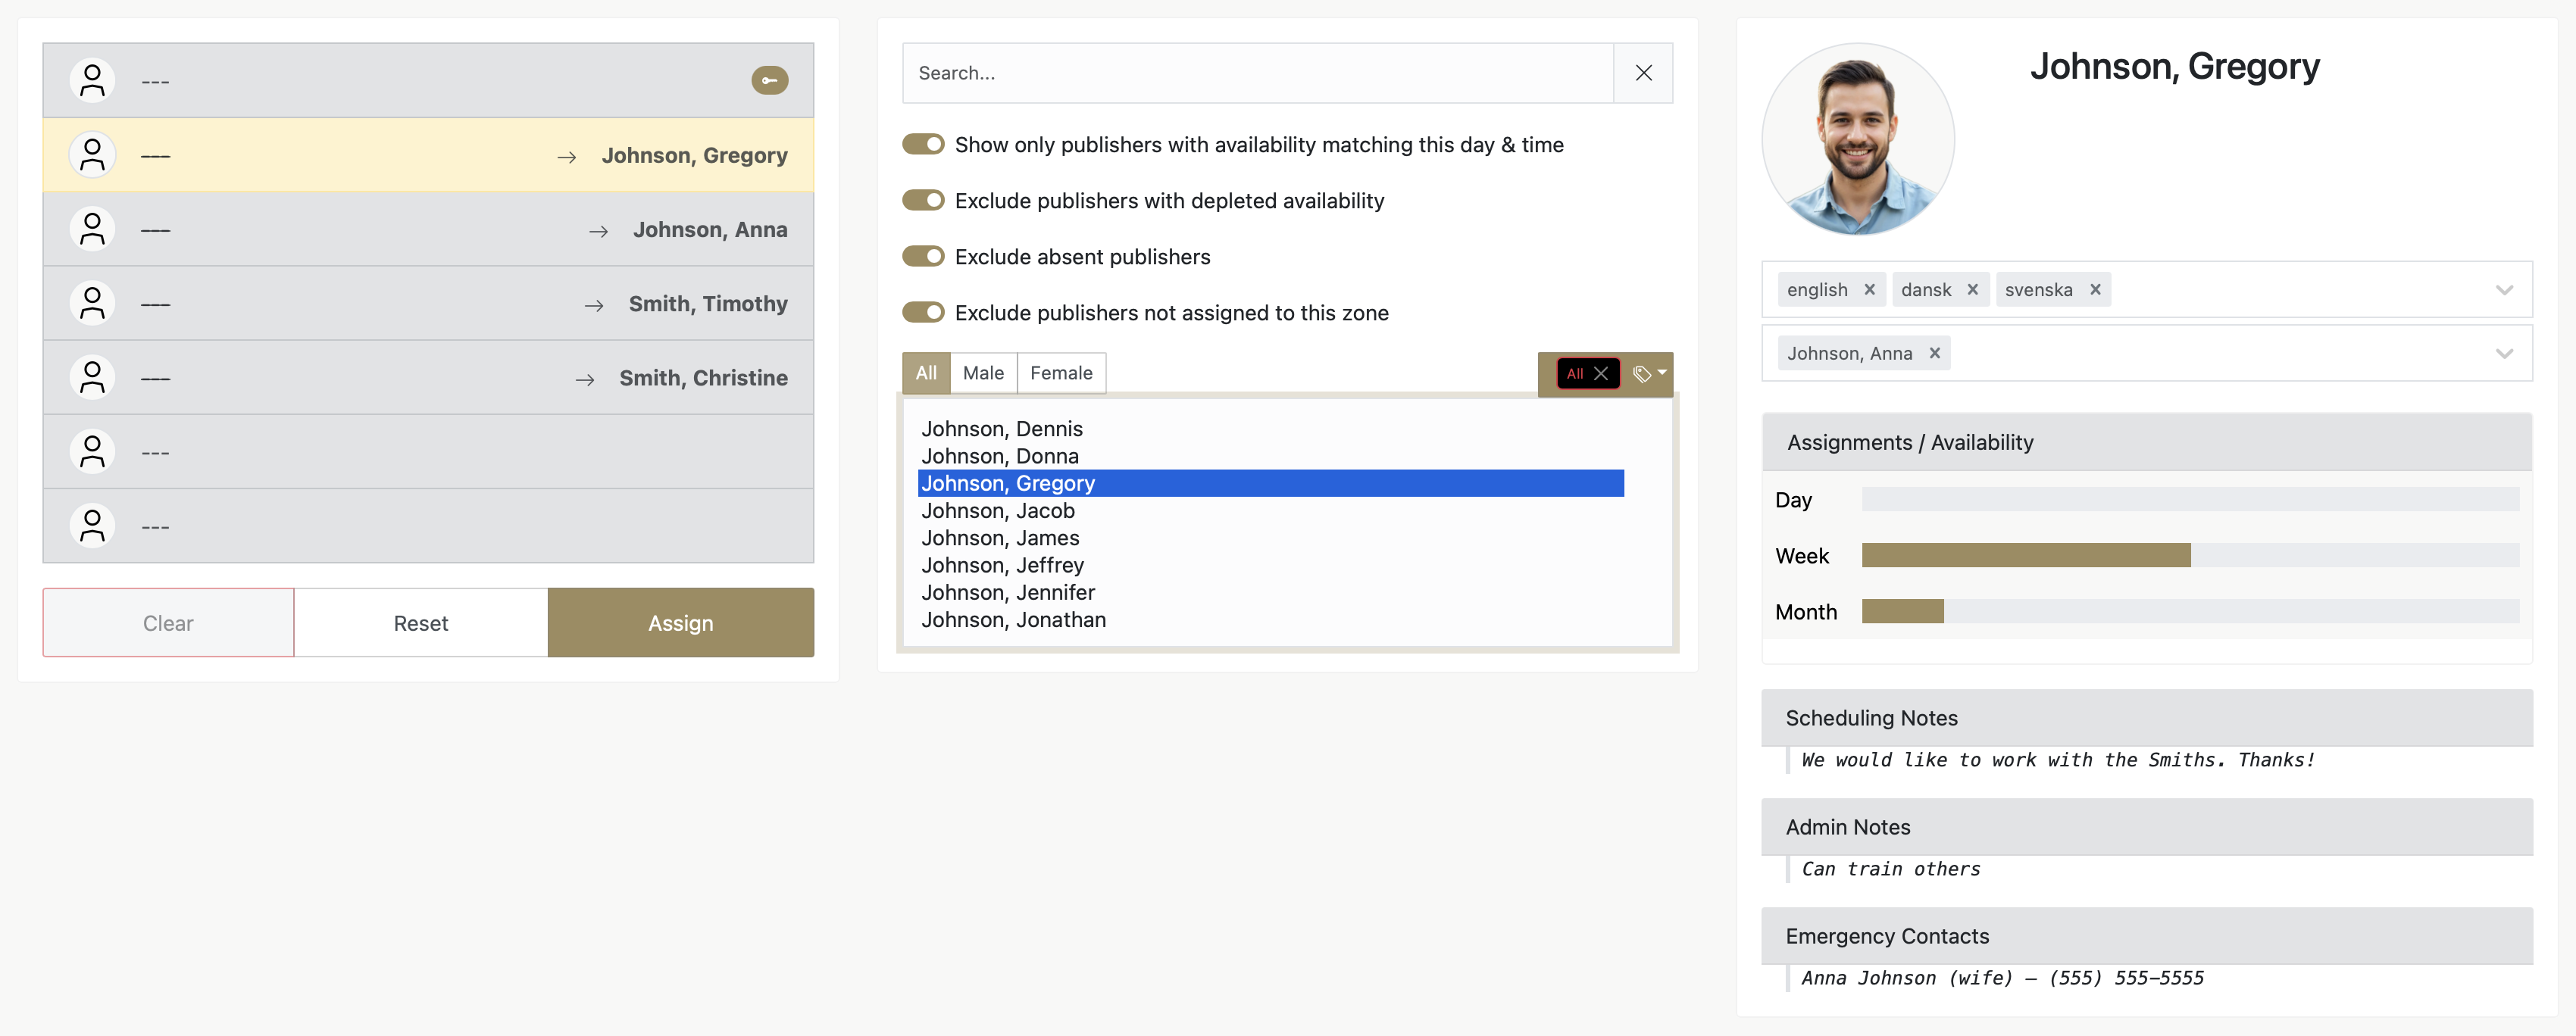Remove the red All tag filter

coord(1601,373)
